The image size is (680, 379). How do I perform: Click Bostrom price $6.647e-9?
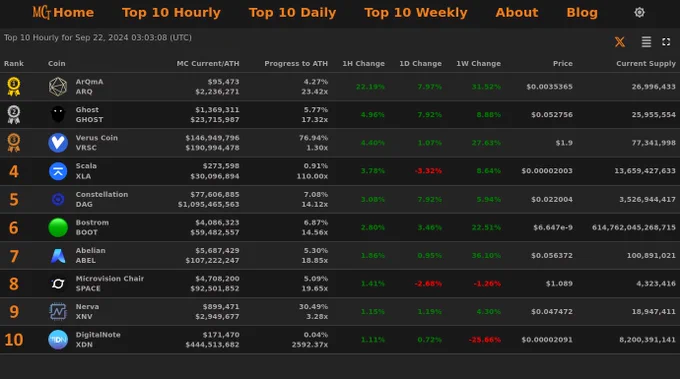pyautogui.click(x=553, y=227)
